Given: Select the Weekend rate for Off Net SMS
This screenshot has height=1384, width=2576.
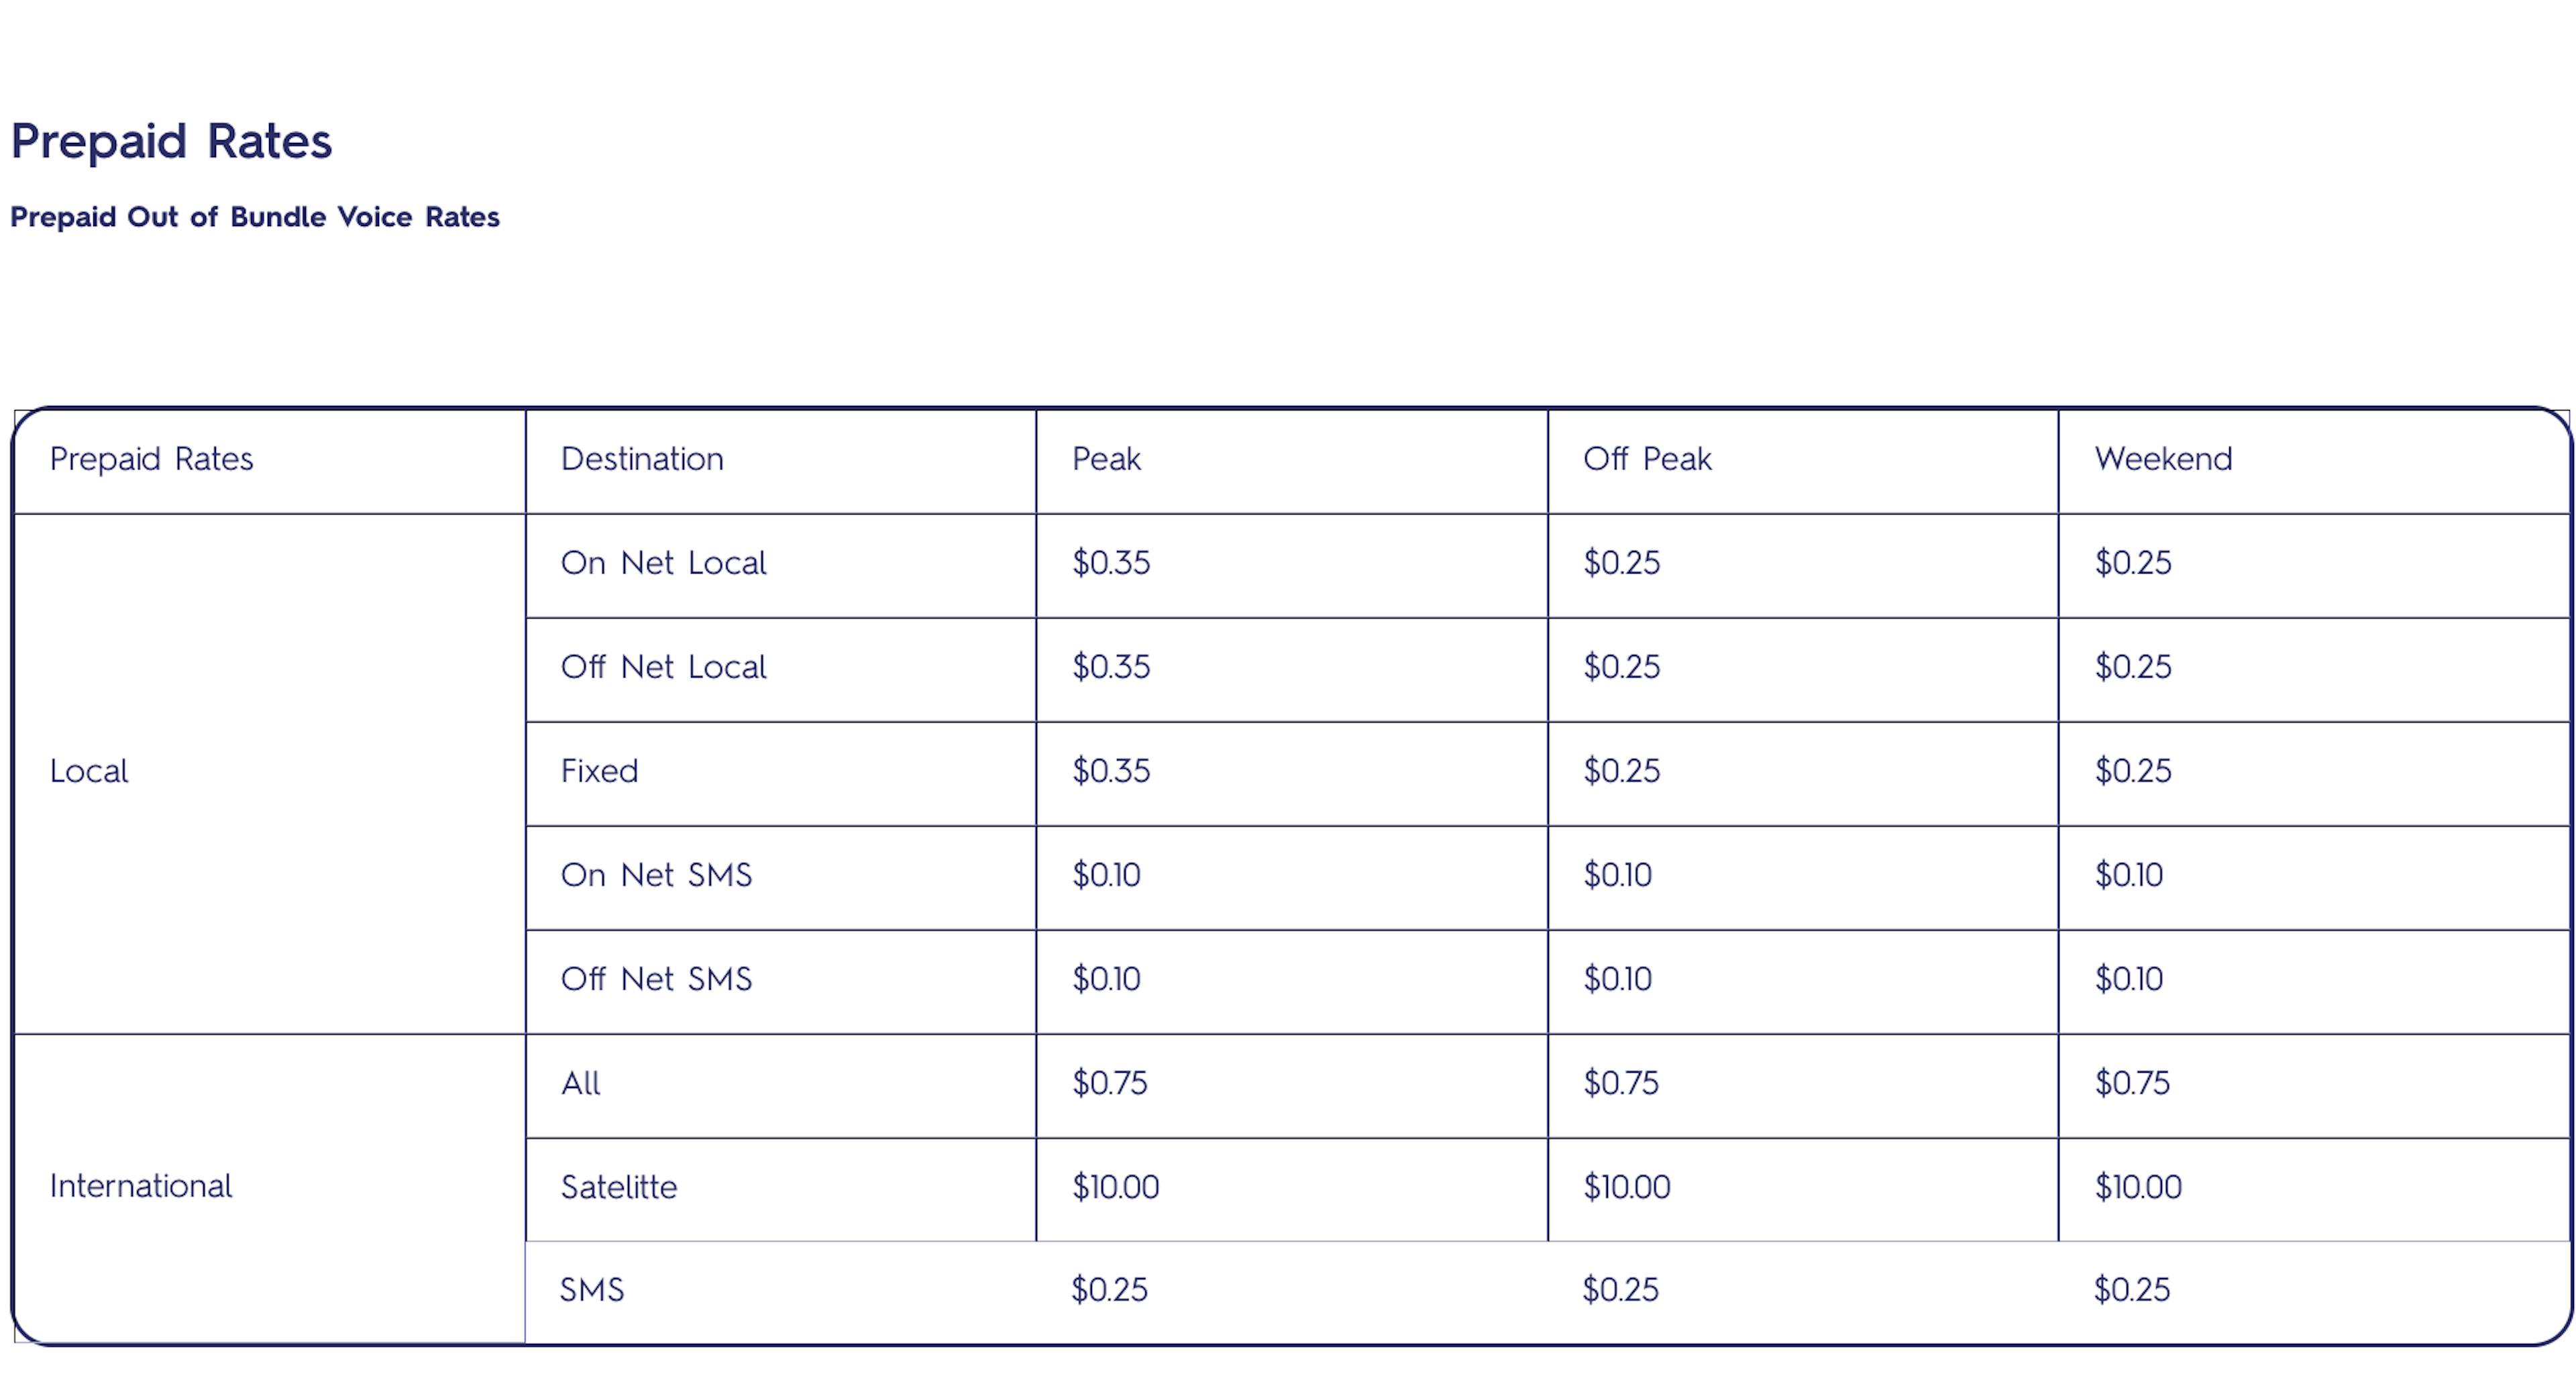Looking at the screenshot, I should point(2129,979).
